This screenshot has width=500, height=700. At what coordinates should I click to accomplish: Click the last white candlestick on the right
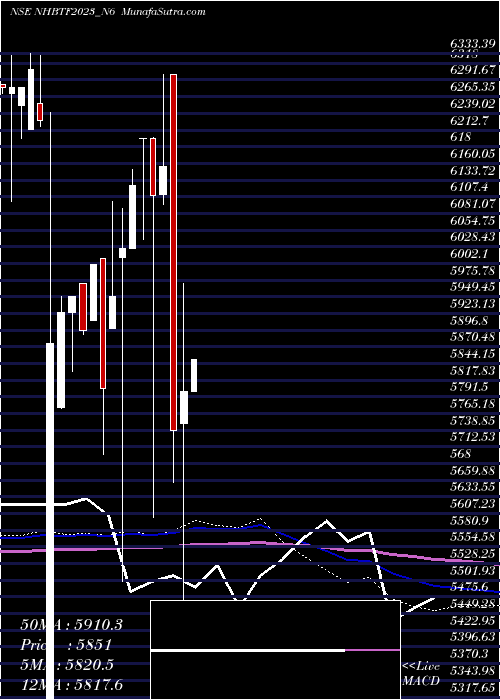coord(194,375)
